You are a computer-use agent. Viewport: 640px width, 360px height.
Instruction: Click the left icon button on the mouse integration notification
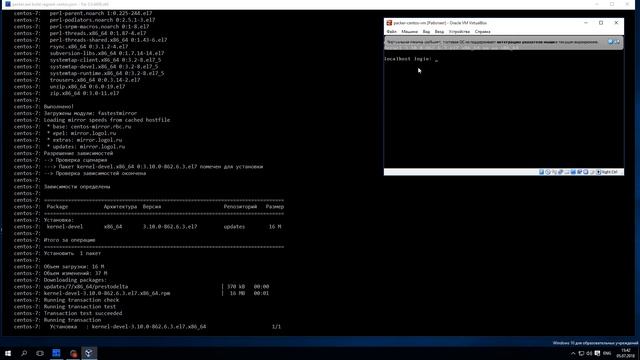coord(611,42)
